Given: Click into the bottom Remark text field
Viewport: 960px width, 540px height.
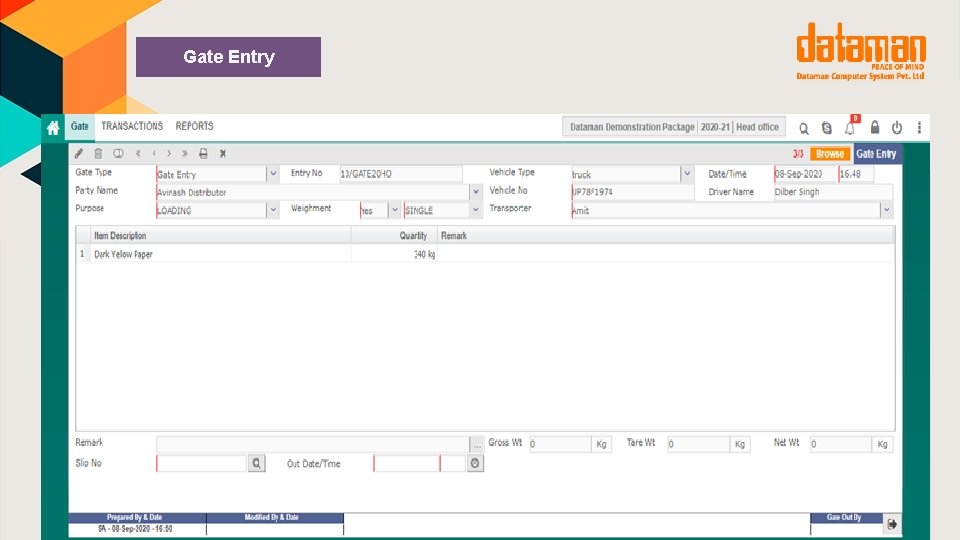Looking at the screenshot, I should [x=312, y=444].
